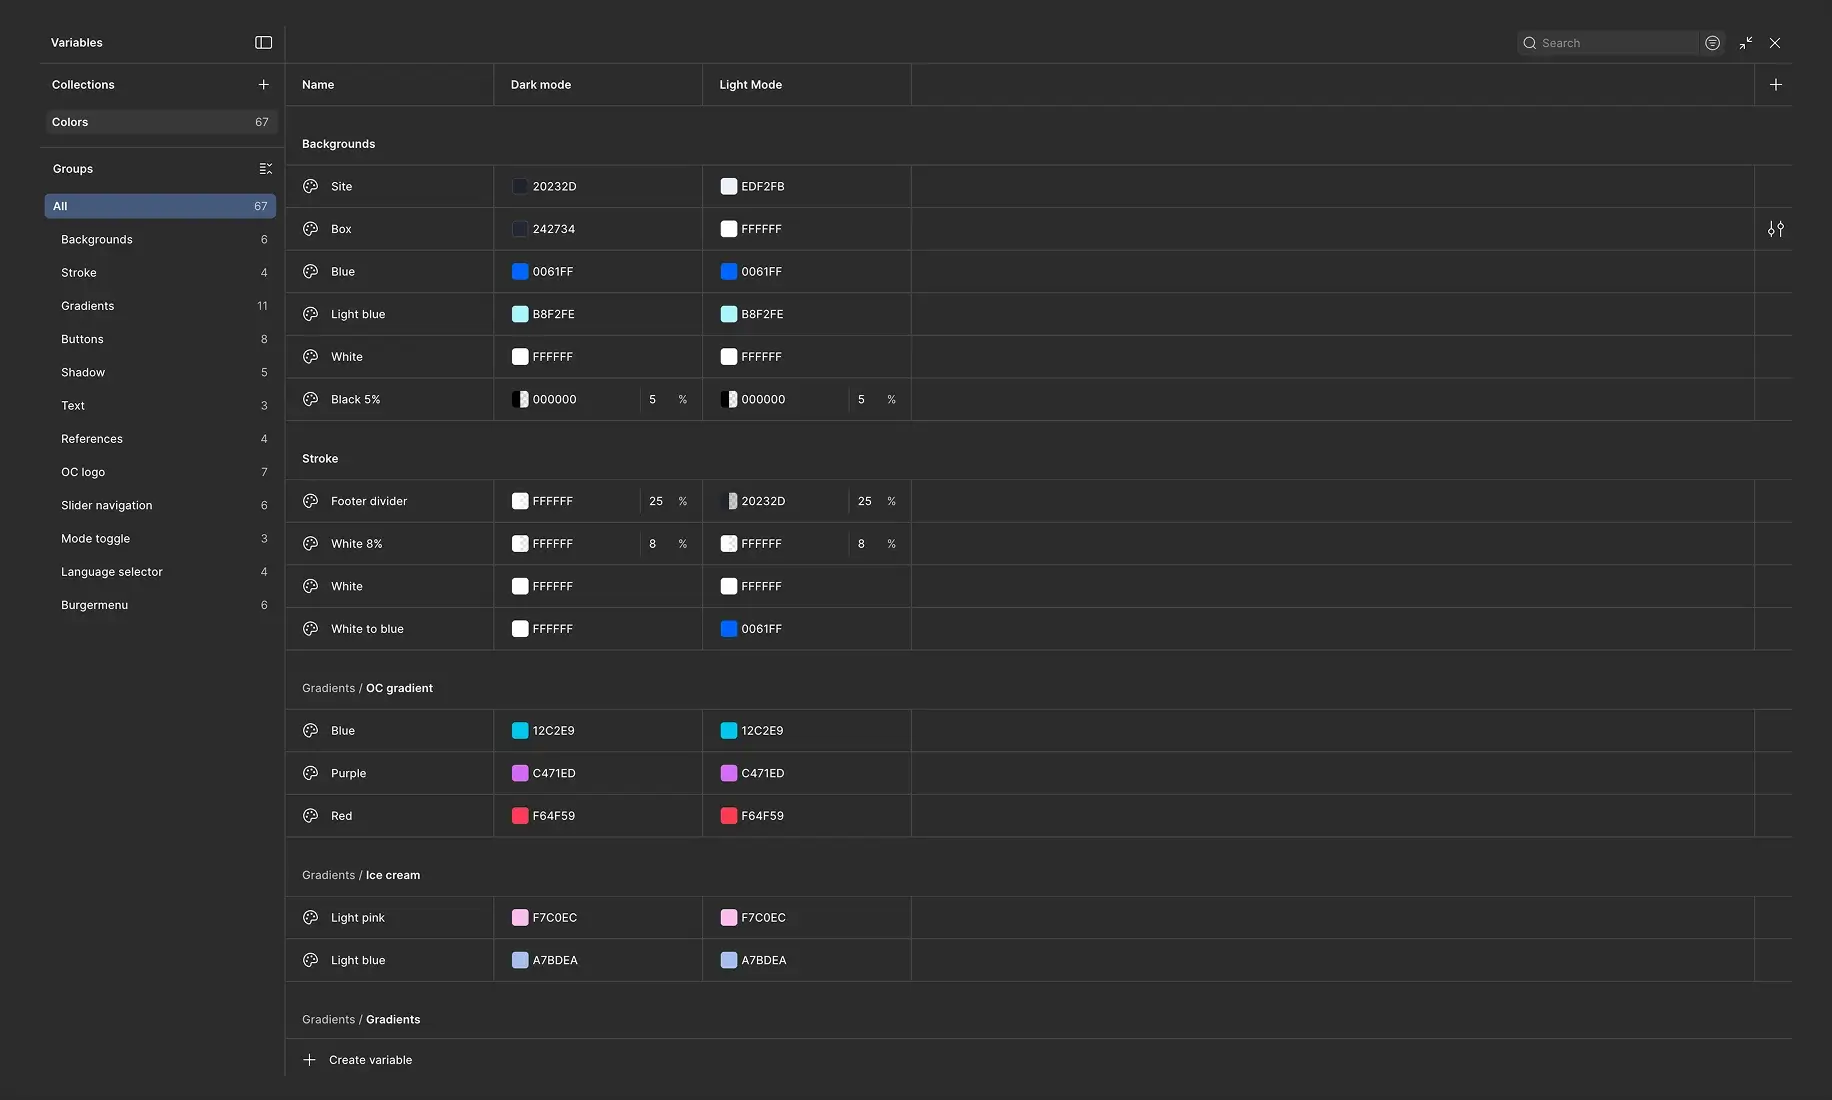Open the Shadow group

point(160,372)
